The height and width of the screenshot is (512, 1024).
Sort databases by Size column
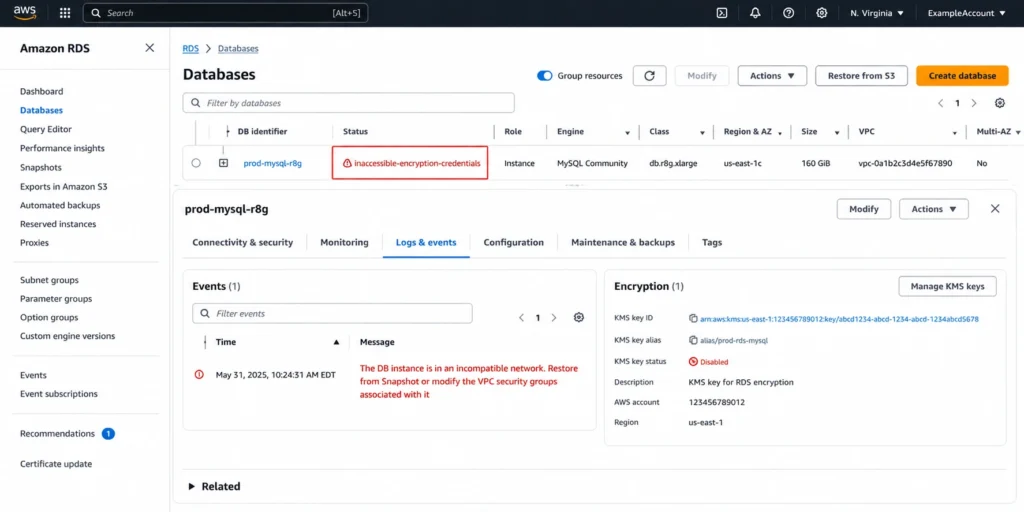coord(837,133)
